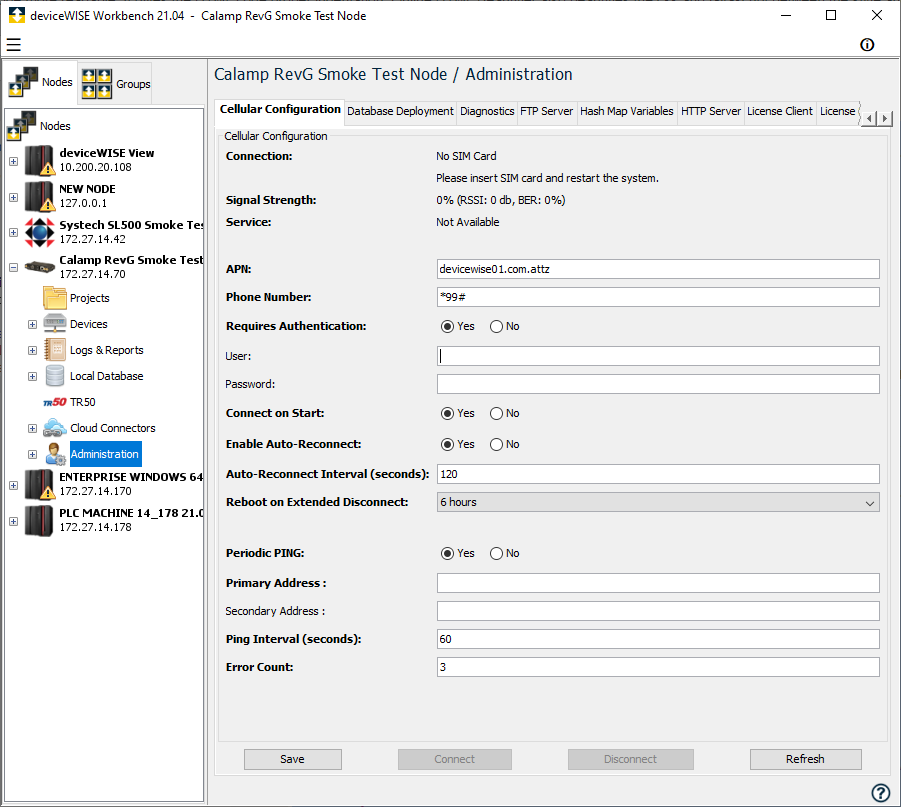Set Enable Auto-Reconnect to Yes
The image size is (901, 807).
point(447,444)
